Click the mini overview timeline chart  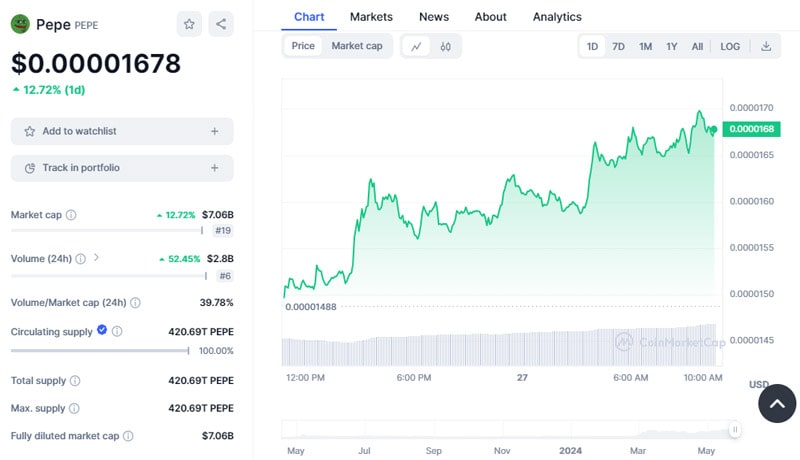[x=508, y=430]
